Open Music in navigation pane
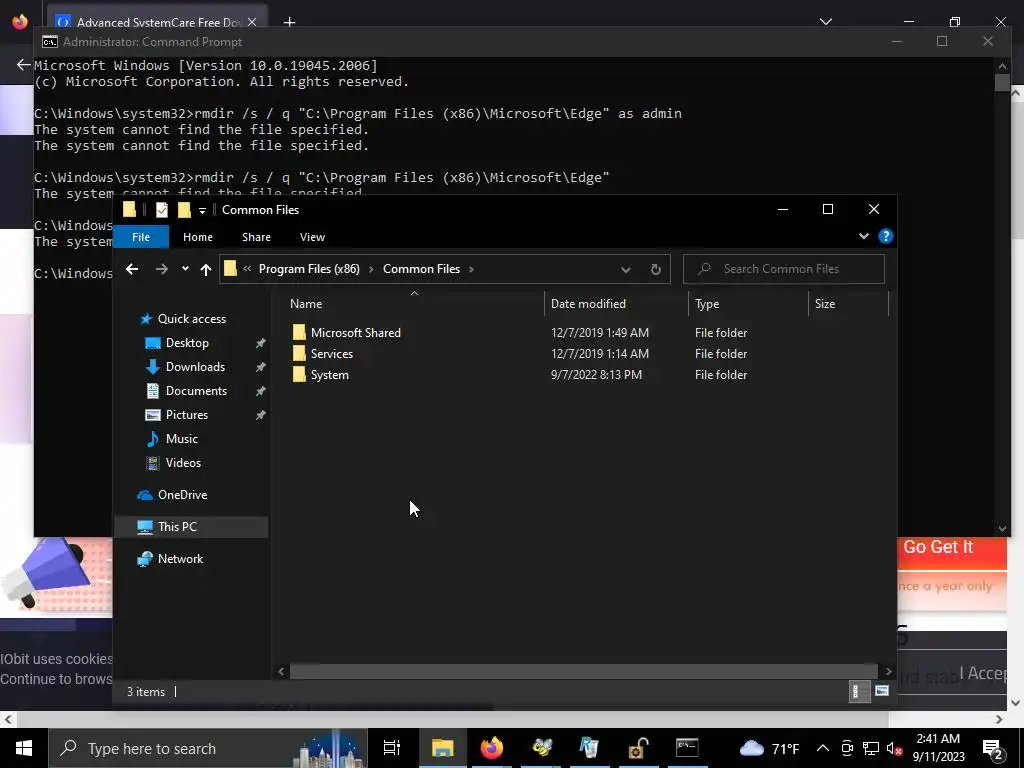 (182, 439)
